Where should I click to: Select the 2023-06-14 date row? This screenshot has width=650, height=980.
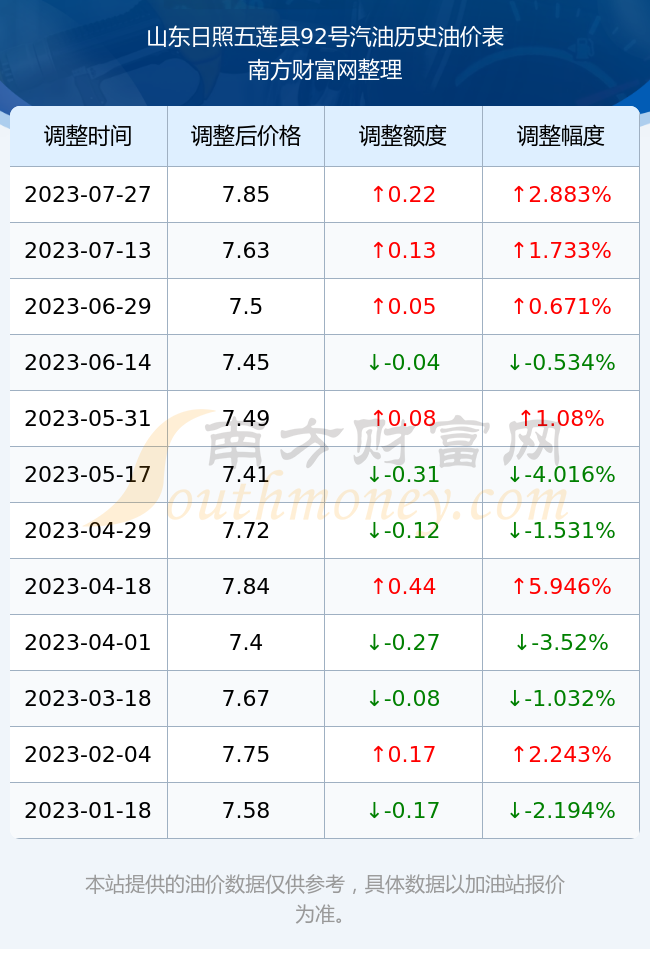(324, 362)
